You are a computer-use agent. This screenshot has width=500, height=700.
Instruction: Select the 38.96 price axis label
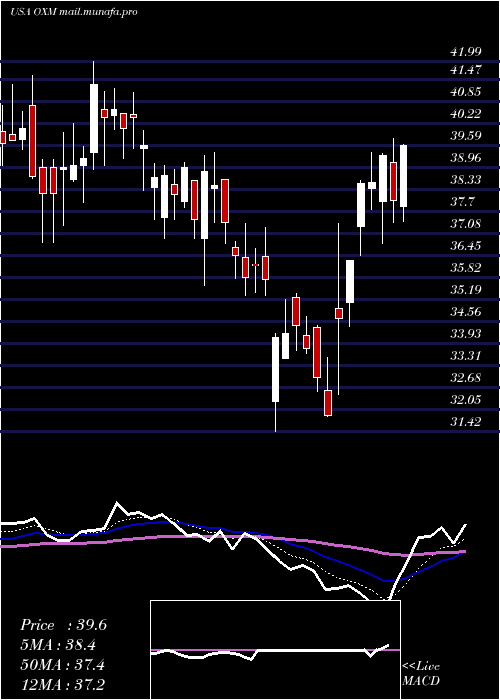(466, 158)
